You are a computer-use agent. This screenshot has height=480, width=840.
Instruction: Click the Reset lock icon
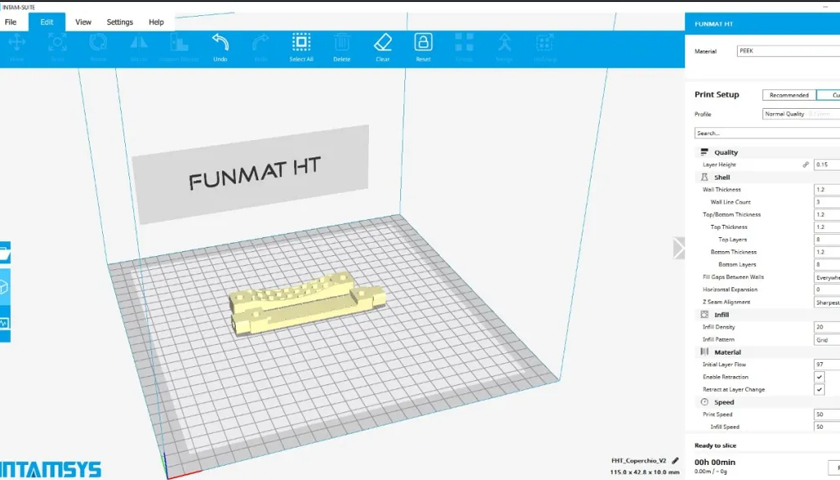point(423,43)
